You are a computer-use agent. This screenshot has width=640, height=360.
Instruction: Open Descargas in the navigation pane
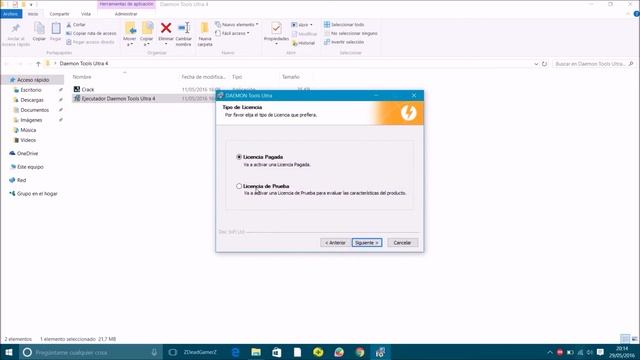click(x=32, y=100)
